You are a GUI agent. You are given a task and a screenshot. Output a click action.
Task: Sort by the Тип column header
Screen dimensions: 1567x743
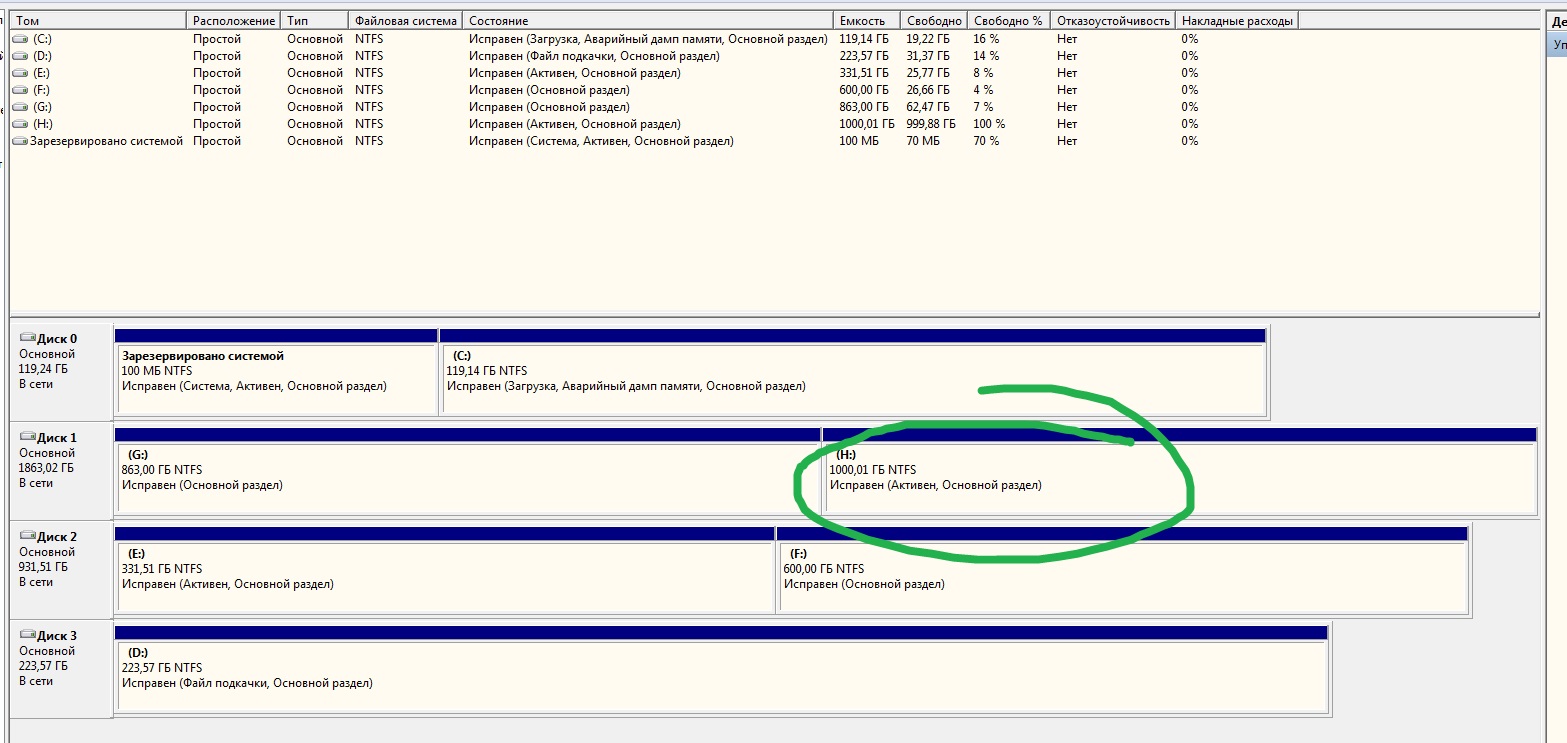(315, 21)
